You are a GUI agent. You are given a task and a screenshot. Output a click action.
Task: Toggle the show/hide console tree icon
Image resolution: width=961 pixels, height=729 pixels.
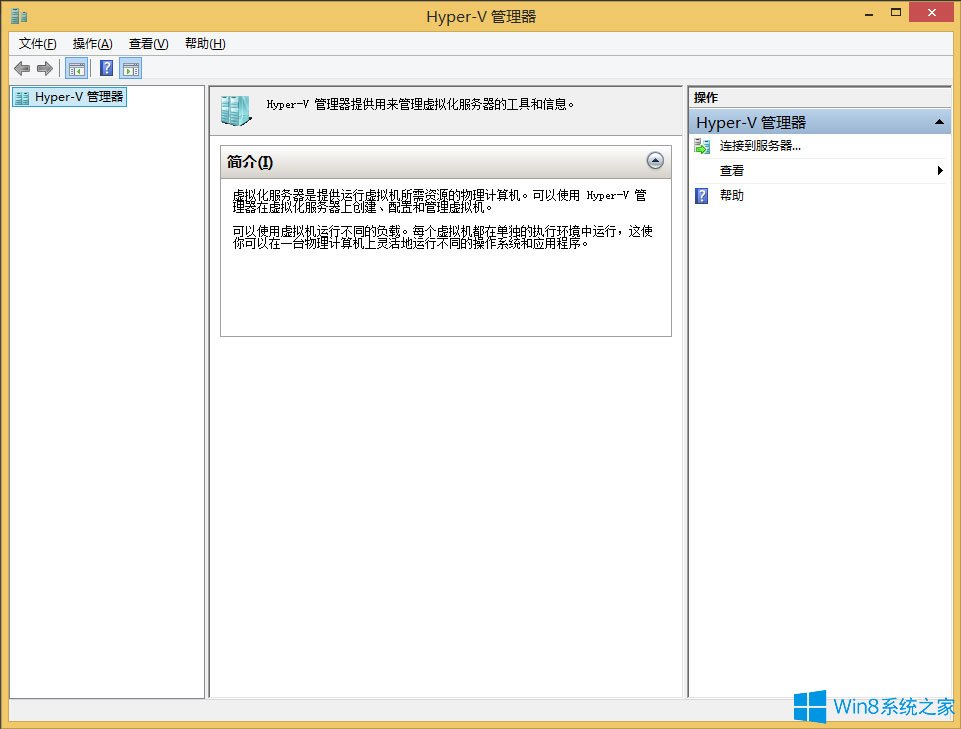(77, 68)
